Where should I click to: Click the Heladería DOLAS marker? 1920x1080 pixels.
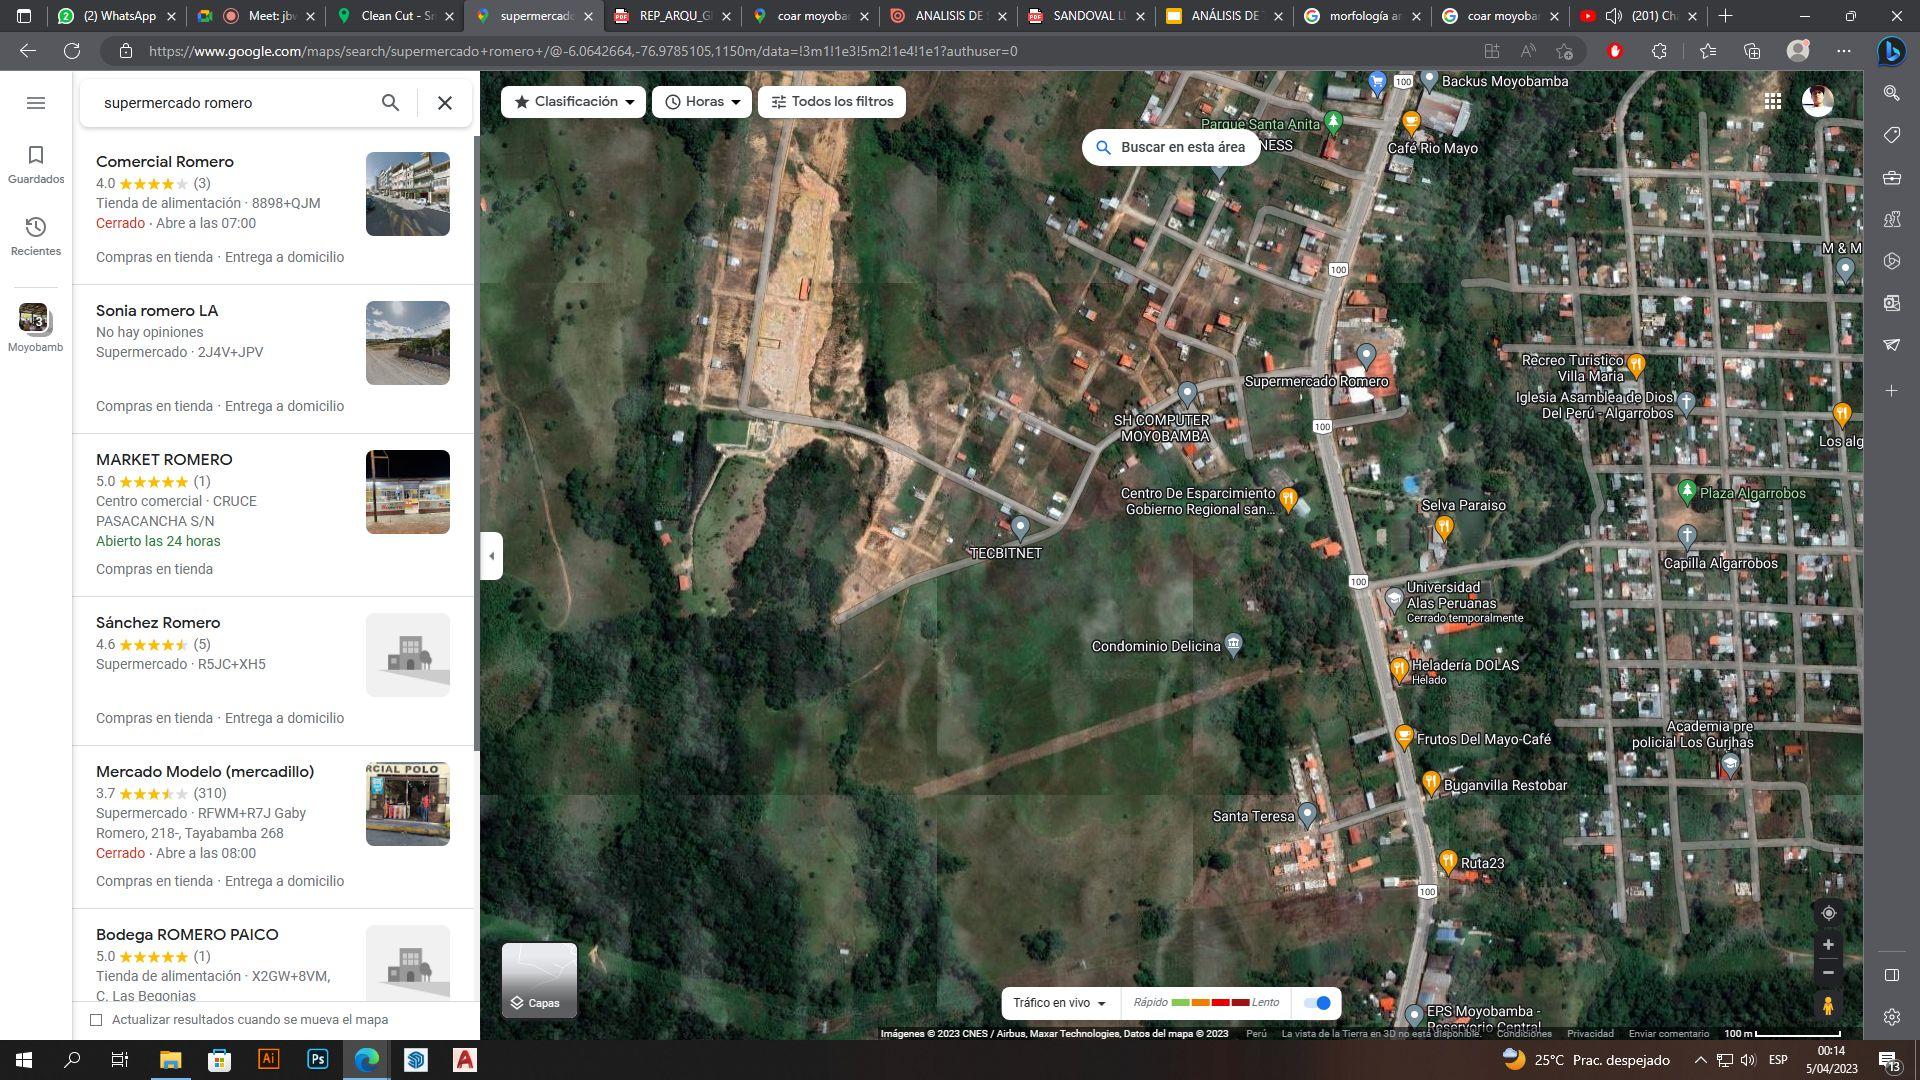pos(1399,669)
